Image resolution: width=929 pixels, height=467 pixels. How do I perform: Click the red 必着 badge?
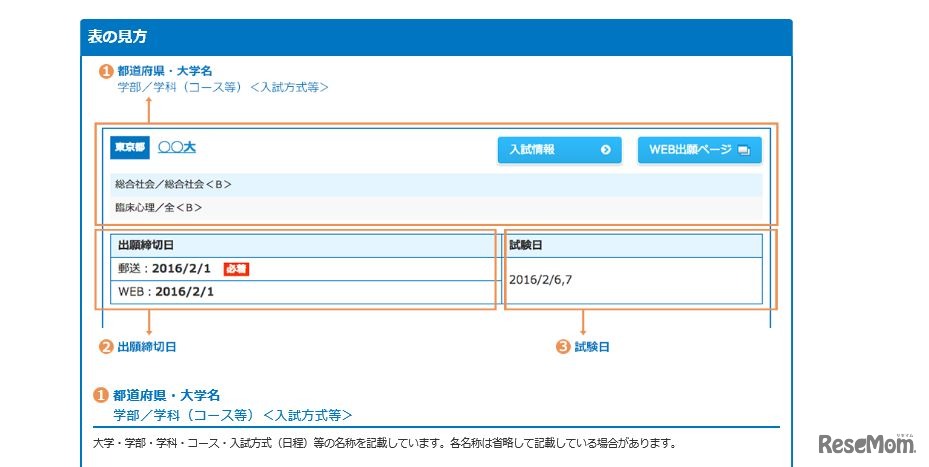(236, 269)
